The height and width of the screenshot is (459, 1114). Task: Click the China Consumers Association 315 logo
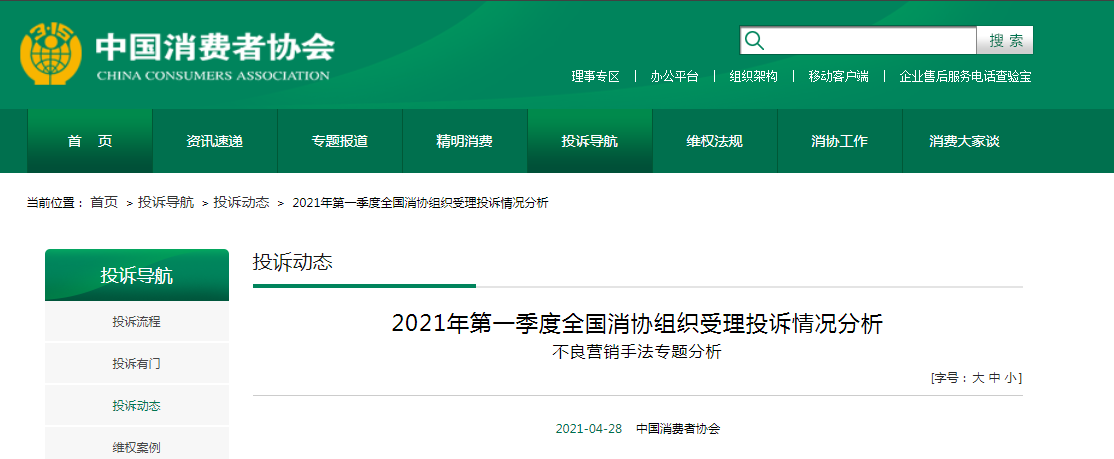[x=52, y=54]
